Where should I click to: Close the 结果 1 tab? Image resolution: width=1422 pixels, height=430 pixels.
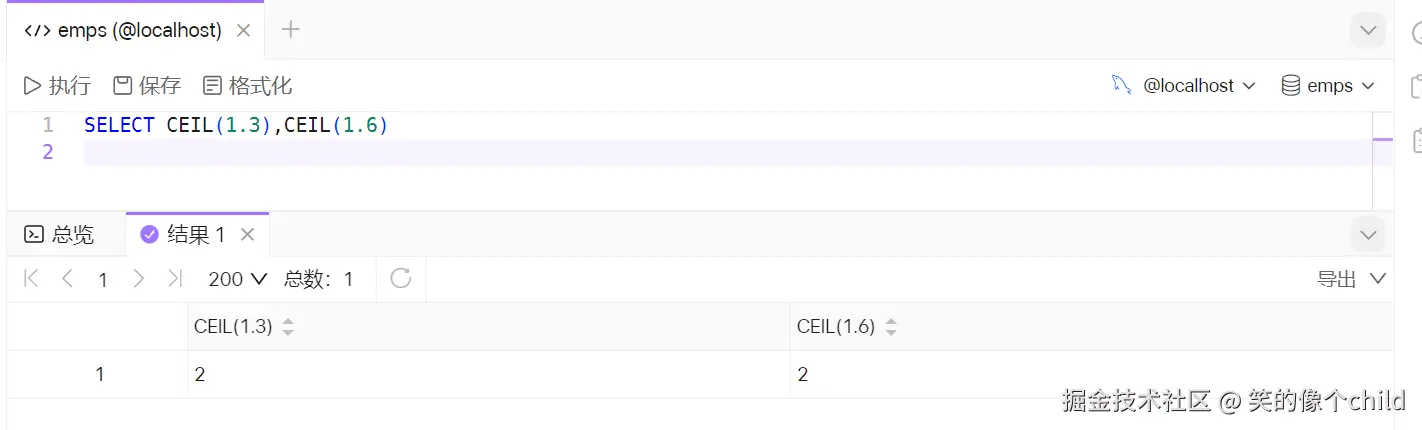(248, 235)
